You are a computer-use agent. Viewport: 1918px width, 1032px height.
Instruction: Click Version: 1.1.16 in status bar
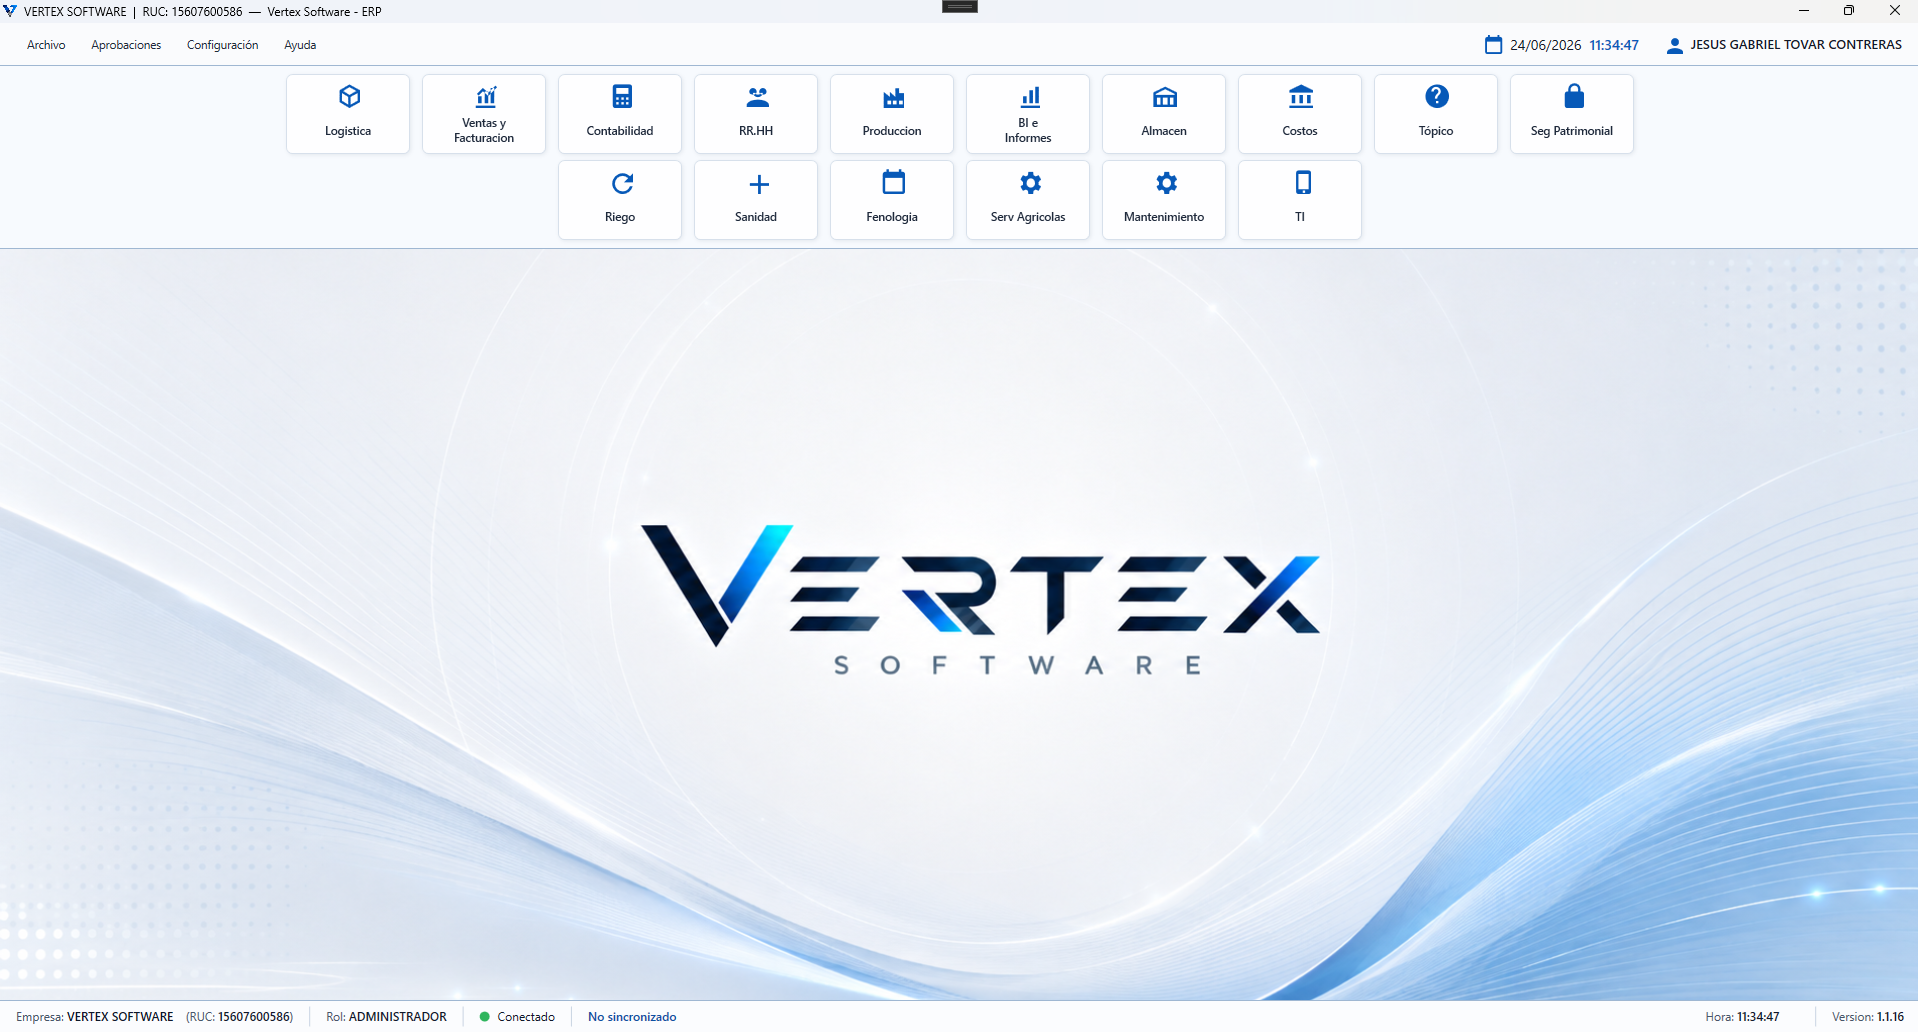coord(1868,1017)
